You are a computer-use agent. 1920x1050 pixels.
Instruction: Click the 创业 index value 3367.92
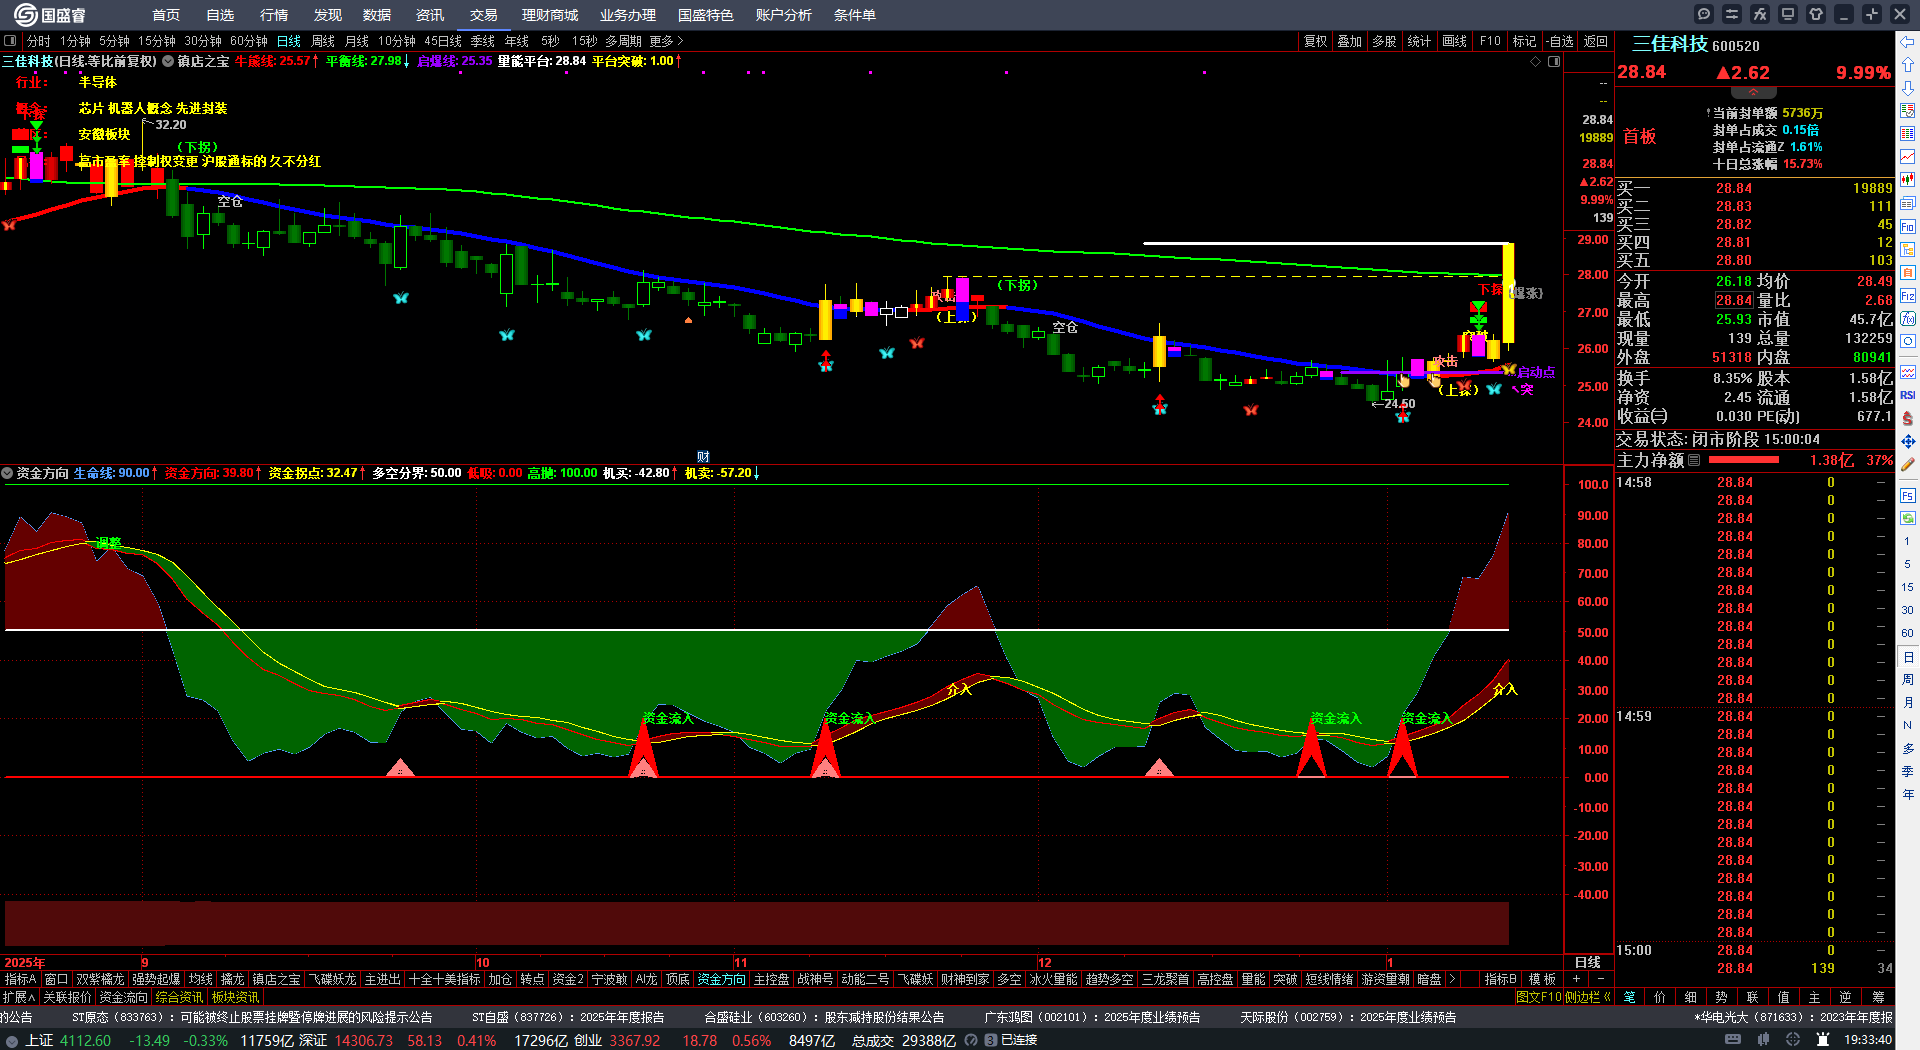635,1040
